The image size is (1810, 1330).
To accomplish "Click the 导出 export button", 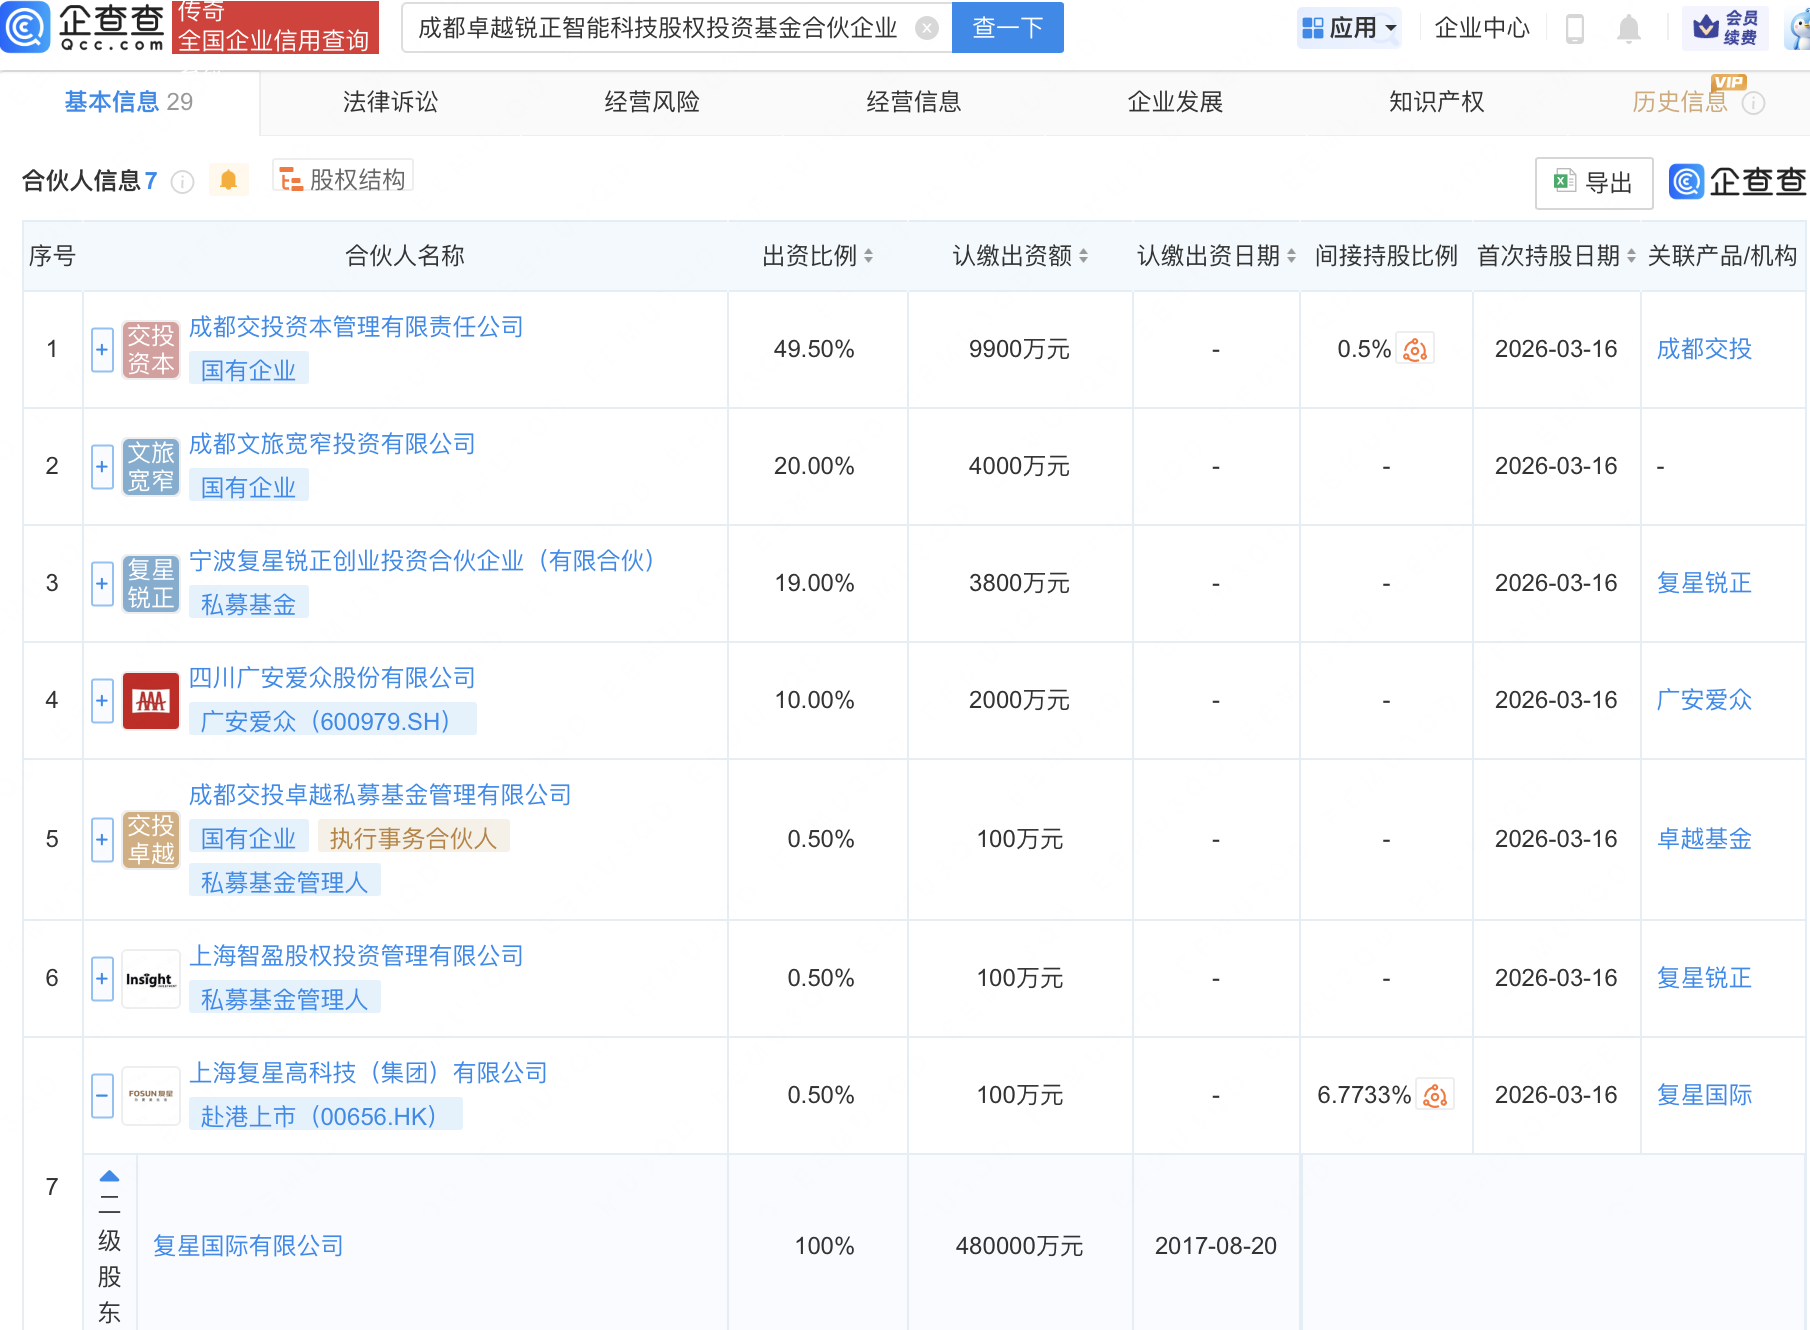I will [1593, 183].
